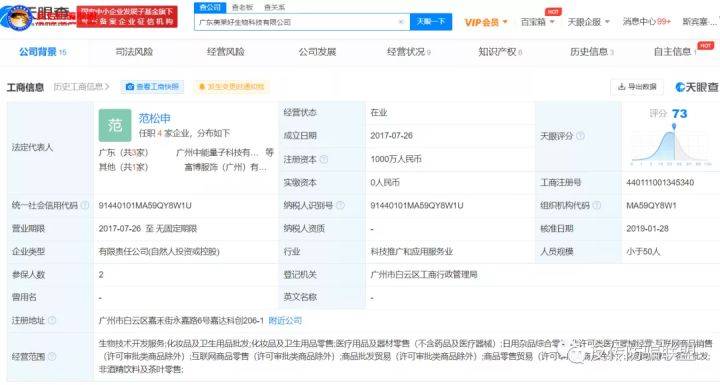Screen dimensions: 720x385
Task: Switch to the 经营状况 tab
Action: [x=409, y=52]
